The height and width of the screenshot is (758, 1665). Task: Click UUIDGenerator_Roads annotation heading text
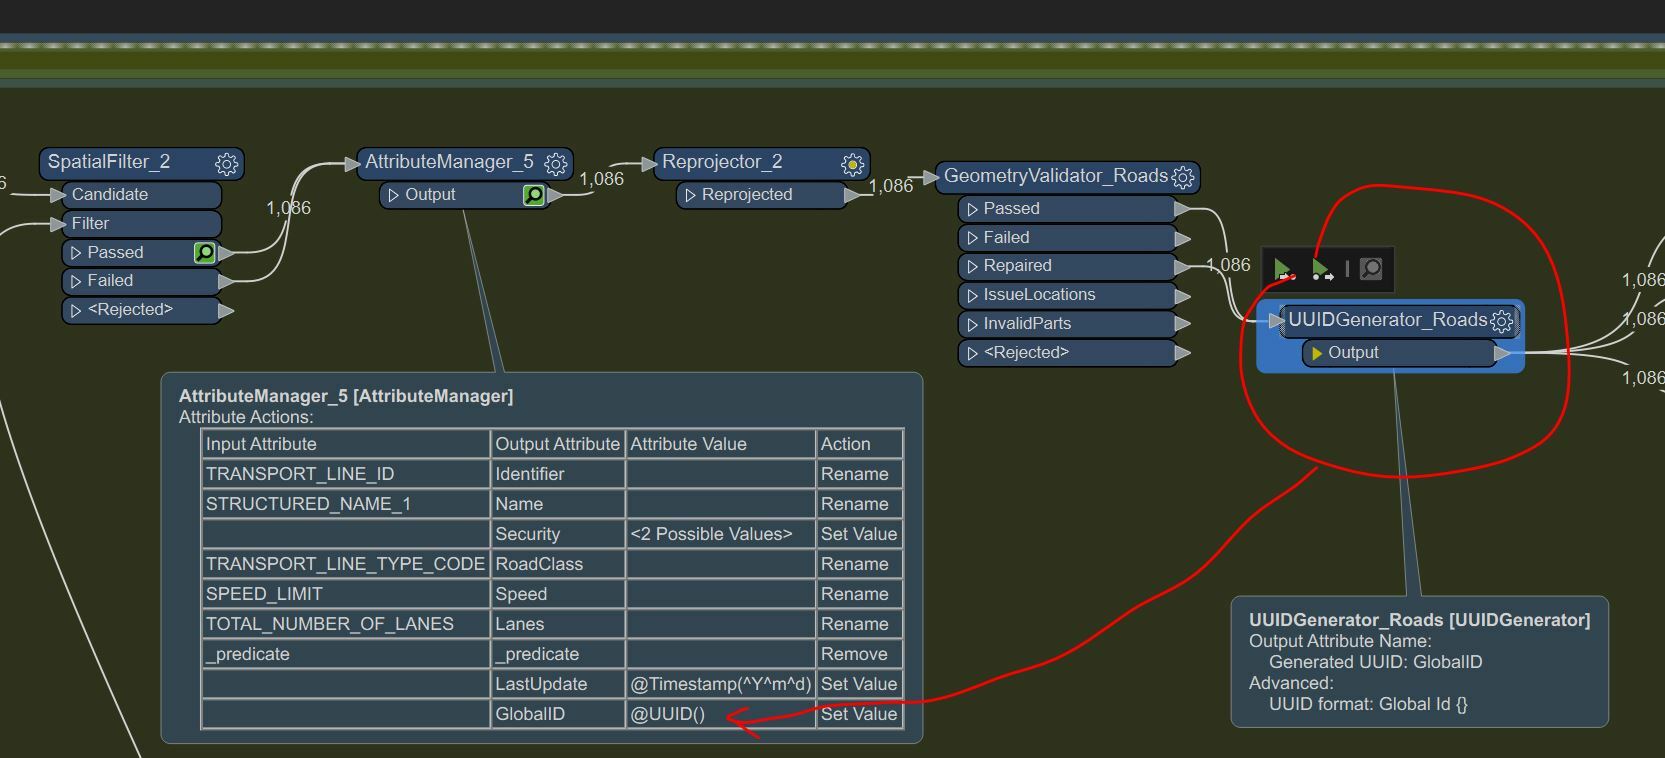[x=1419, y=620]
